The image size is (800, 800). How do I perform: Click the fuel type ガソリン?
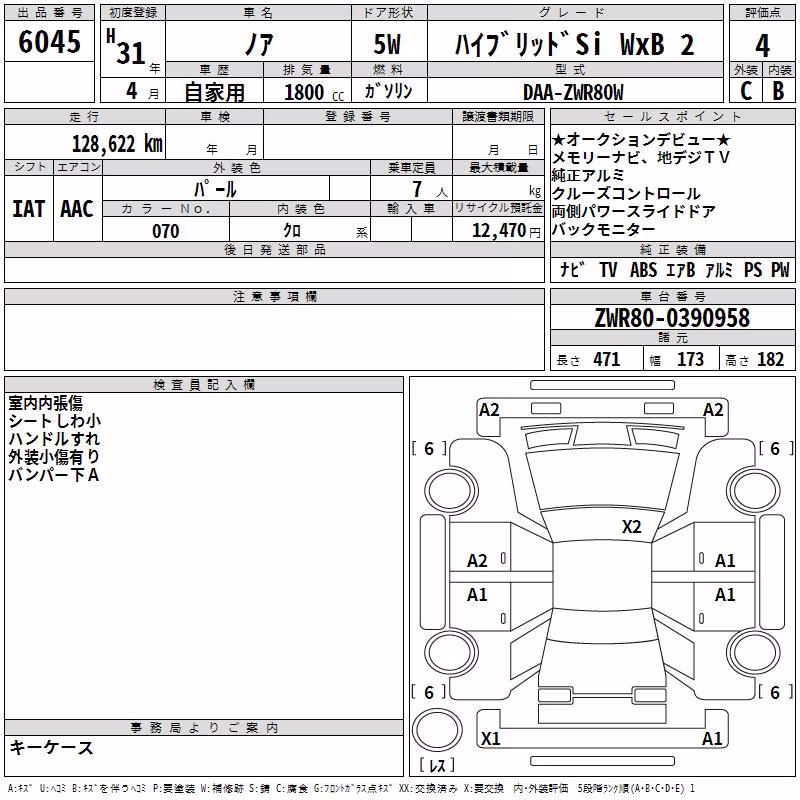[x=388, y=91]
